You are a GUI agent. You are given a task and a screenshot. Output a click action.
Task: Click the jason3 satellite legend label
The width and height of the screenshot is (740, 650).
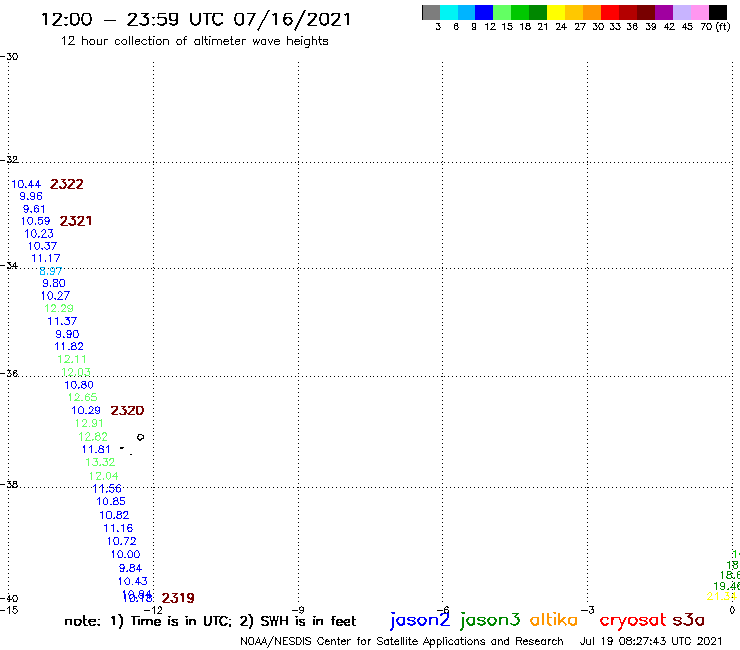(490, 620)
